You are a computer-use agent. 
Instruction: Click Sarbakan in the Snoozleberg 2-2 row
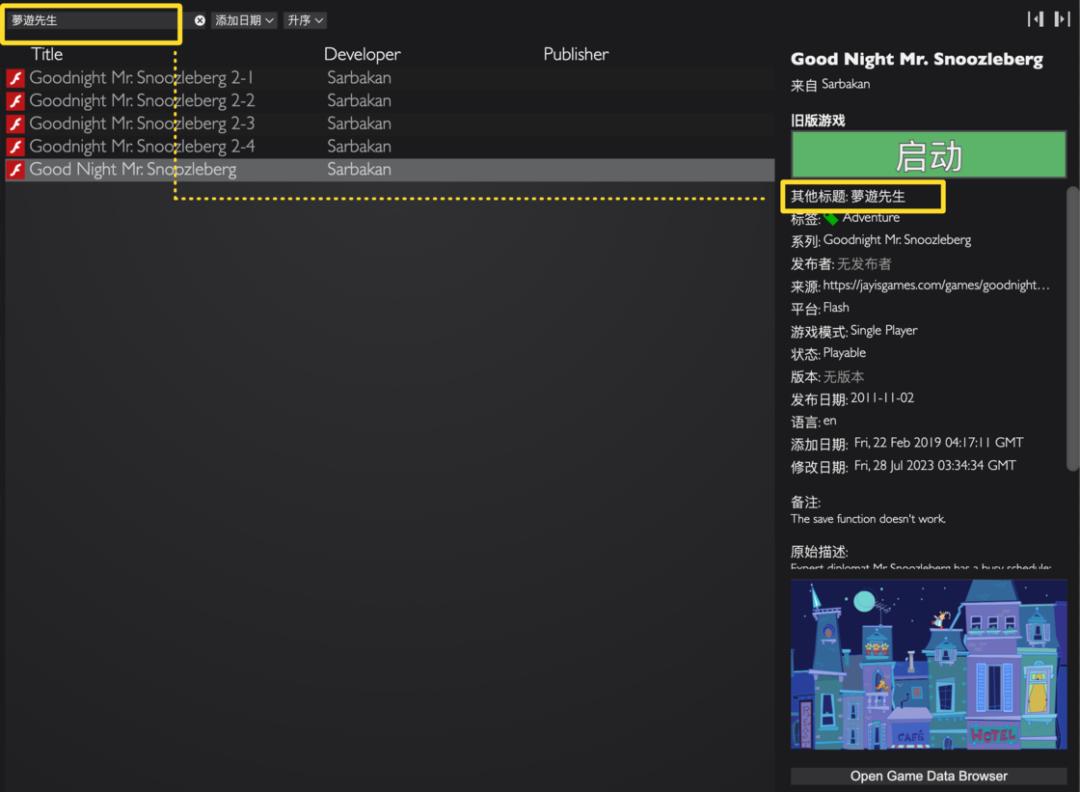point(359,101)
